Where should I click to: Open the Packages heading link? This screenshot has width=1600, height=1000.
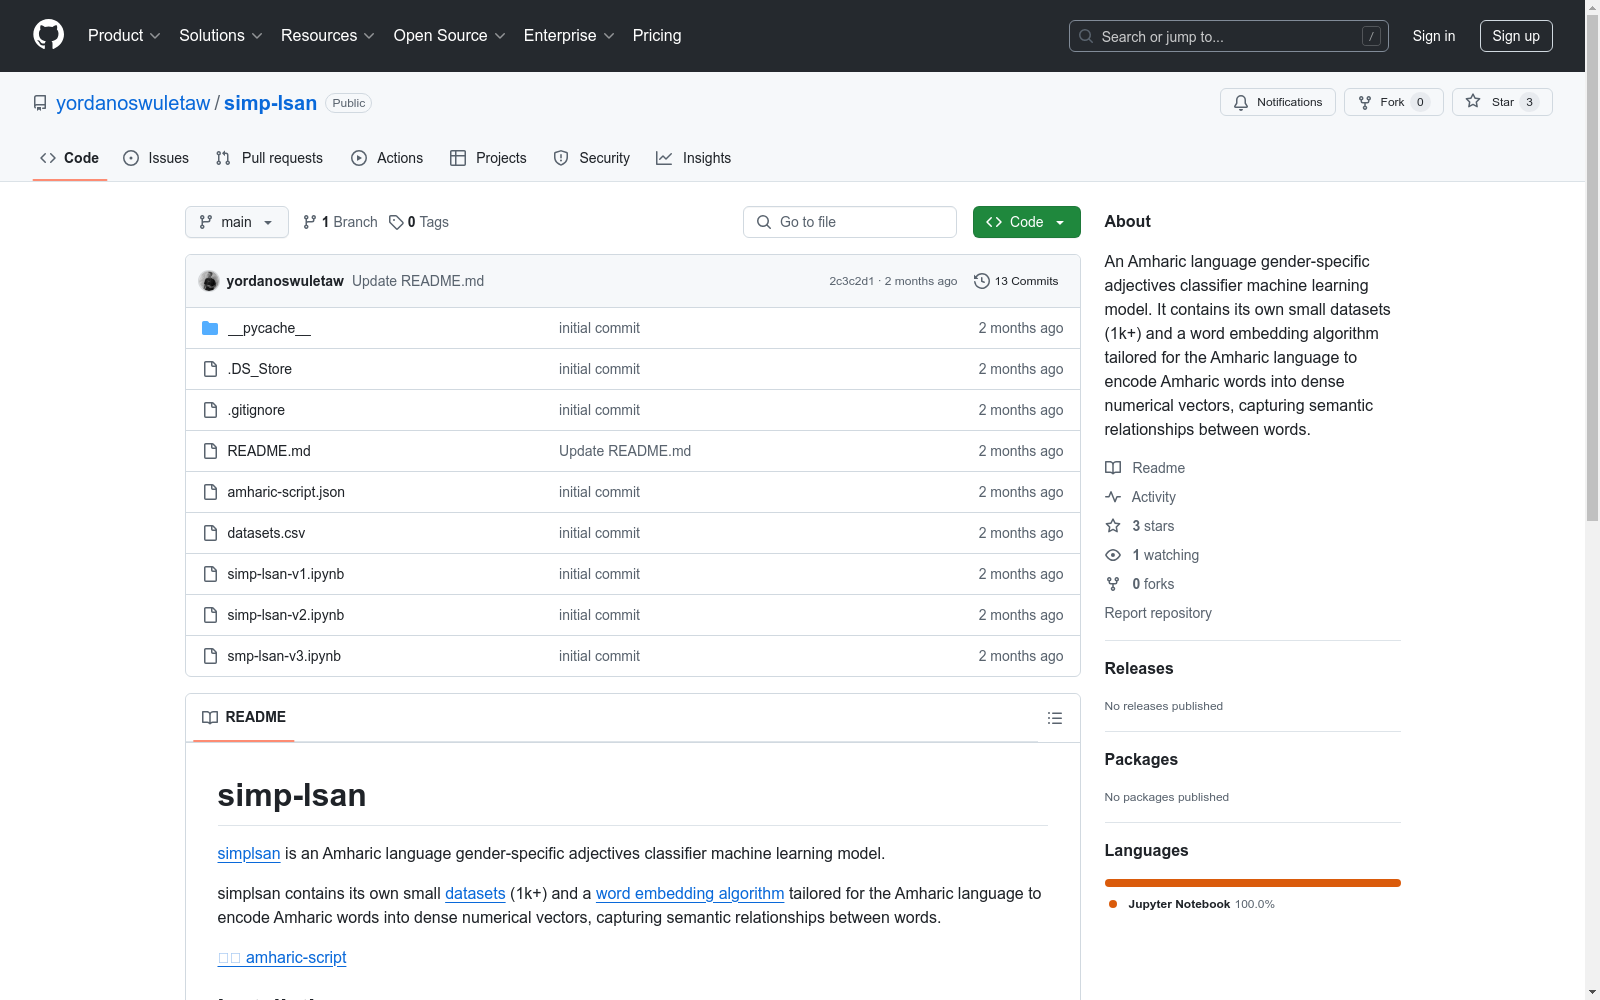pyautogui.click(x=1141, y=759)
